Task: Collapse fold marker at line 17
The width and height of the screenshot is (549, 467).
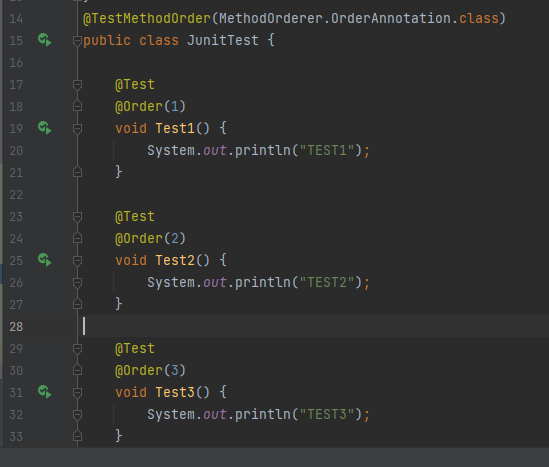Action: pyautogui.click(x=77, y=85)
